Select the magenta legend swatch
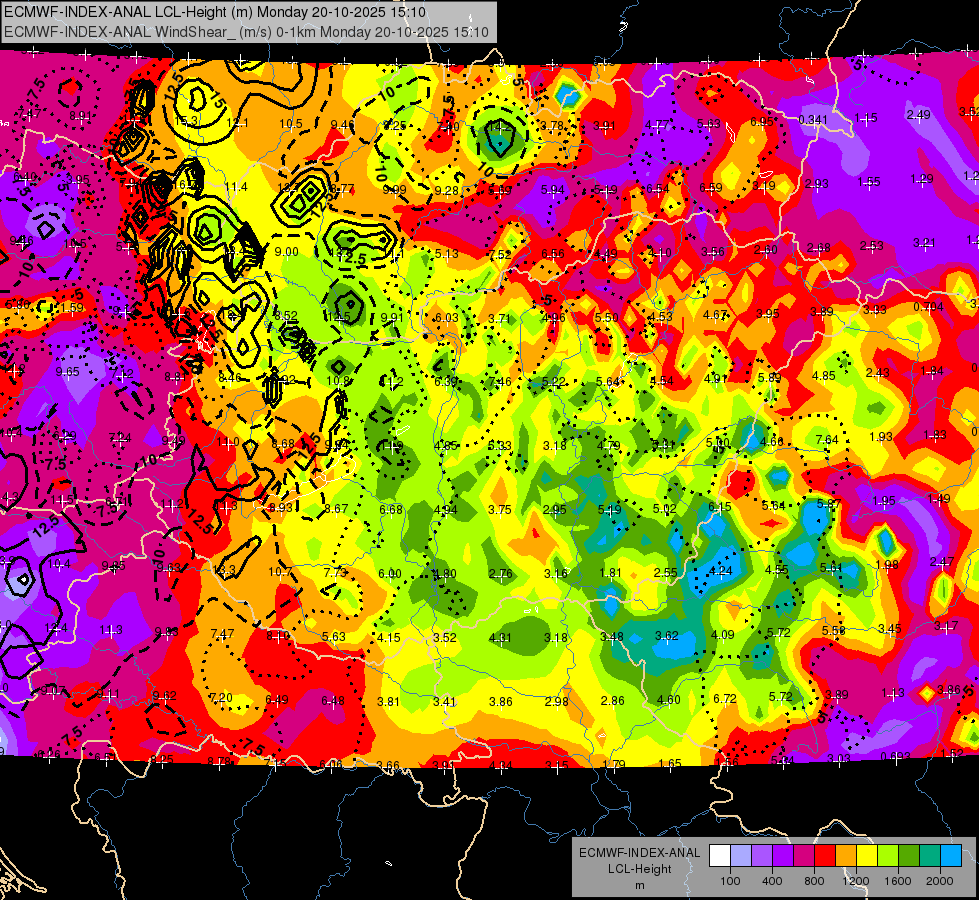This screenshot has height=900, width=979. [804, 856]
